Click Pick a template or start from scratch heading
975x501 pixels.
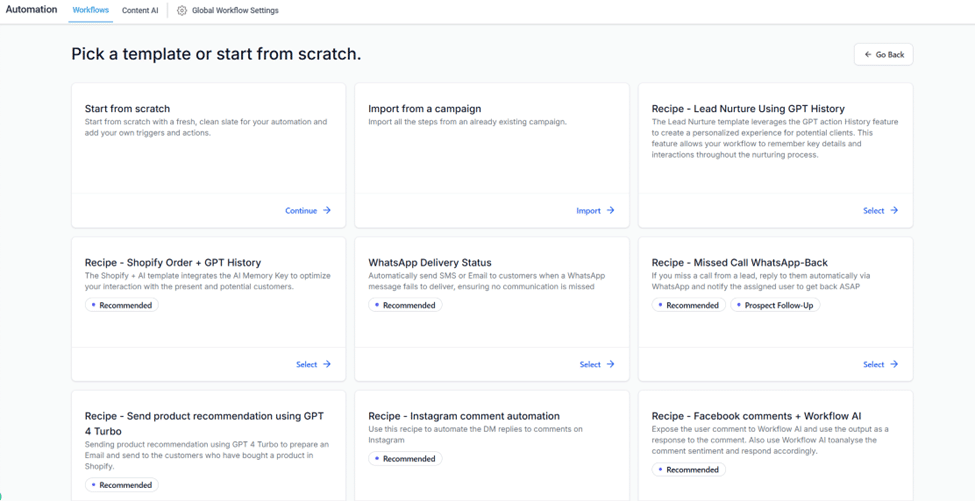[216, 55]
